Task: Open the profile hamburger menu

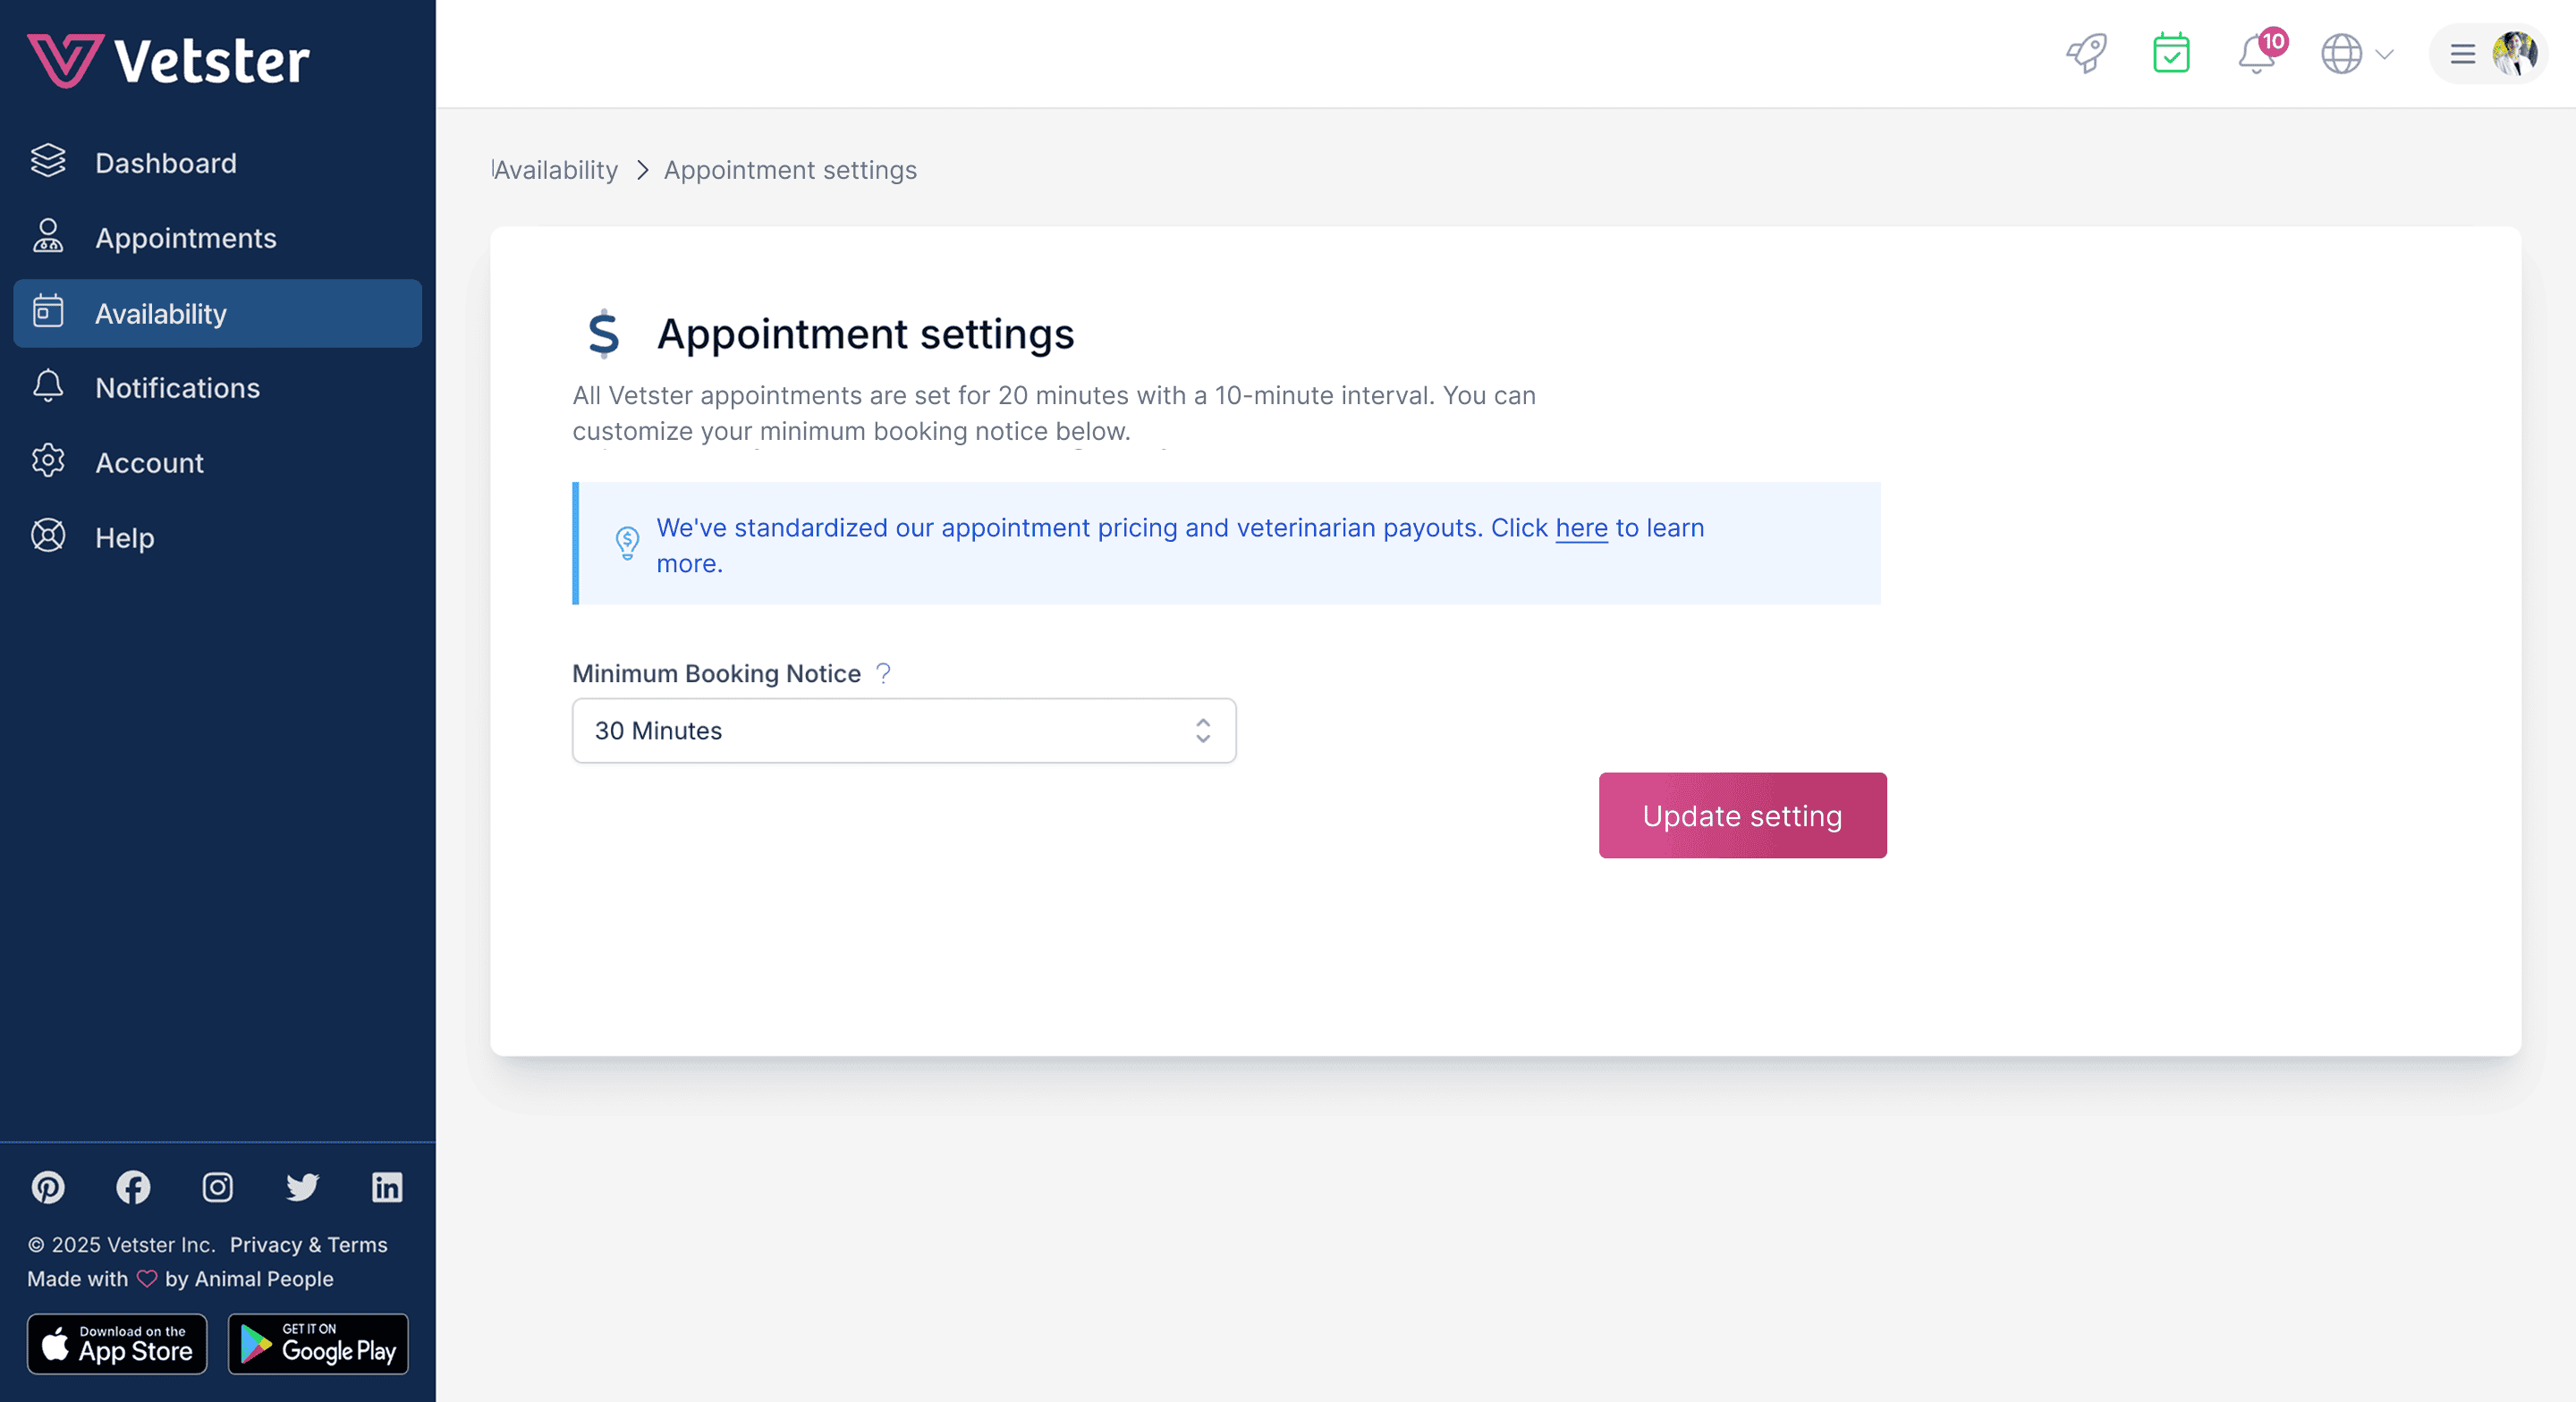Action: (x=2461, y=54)
